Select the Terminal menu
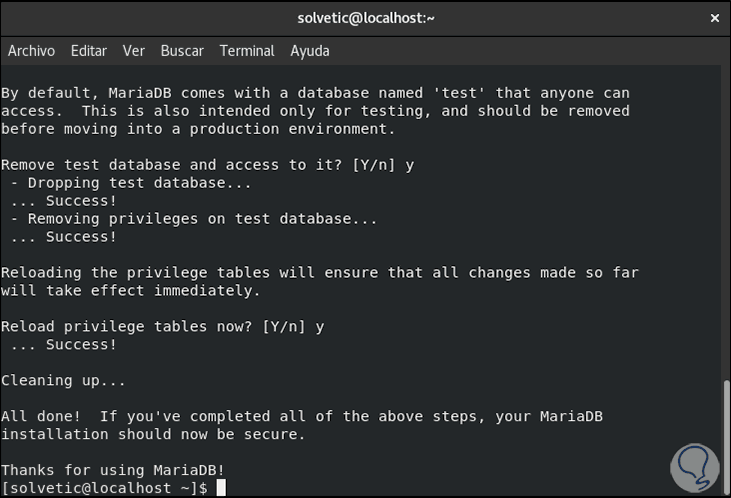The image size is (731, 498). pos(247,50)
